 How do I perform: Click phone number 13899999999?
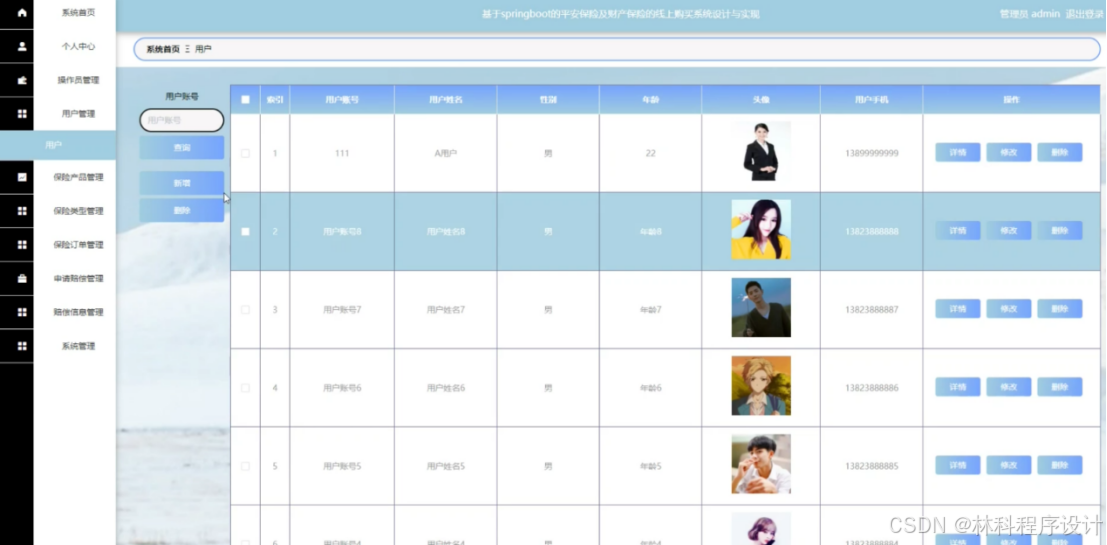click(871, 153)
